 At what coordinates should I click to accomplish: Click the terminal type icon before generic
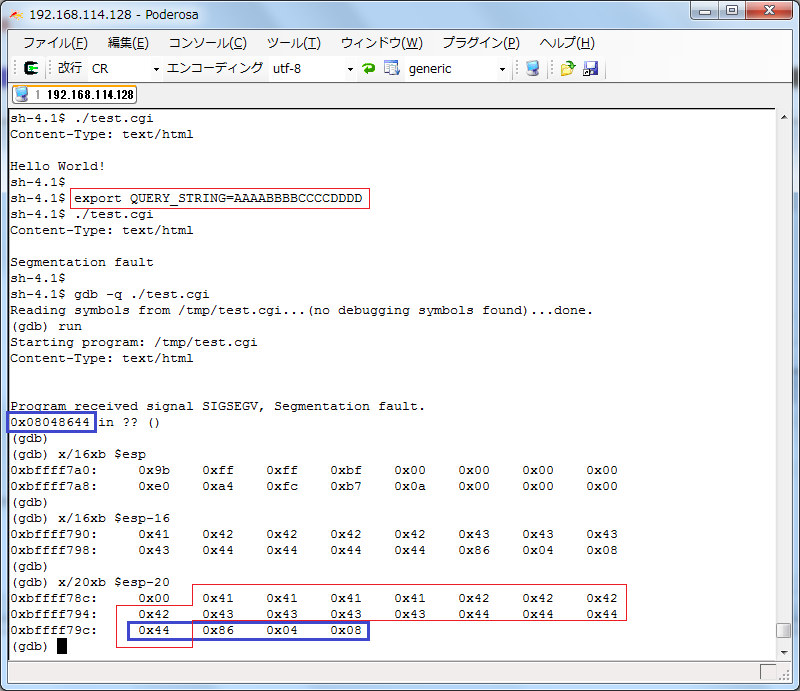pos(392,68)
